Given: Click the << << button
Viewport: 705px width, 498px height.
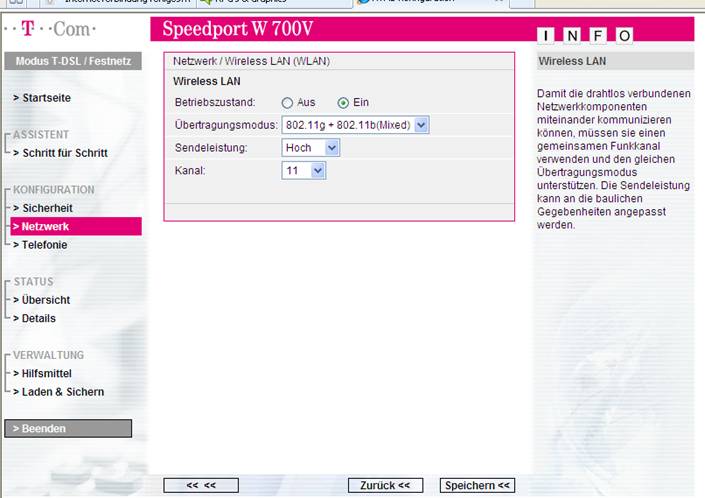Looking at the screenshot, I should click(x=201, y=485).
